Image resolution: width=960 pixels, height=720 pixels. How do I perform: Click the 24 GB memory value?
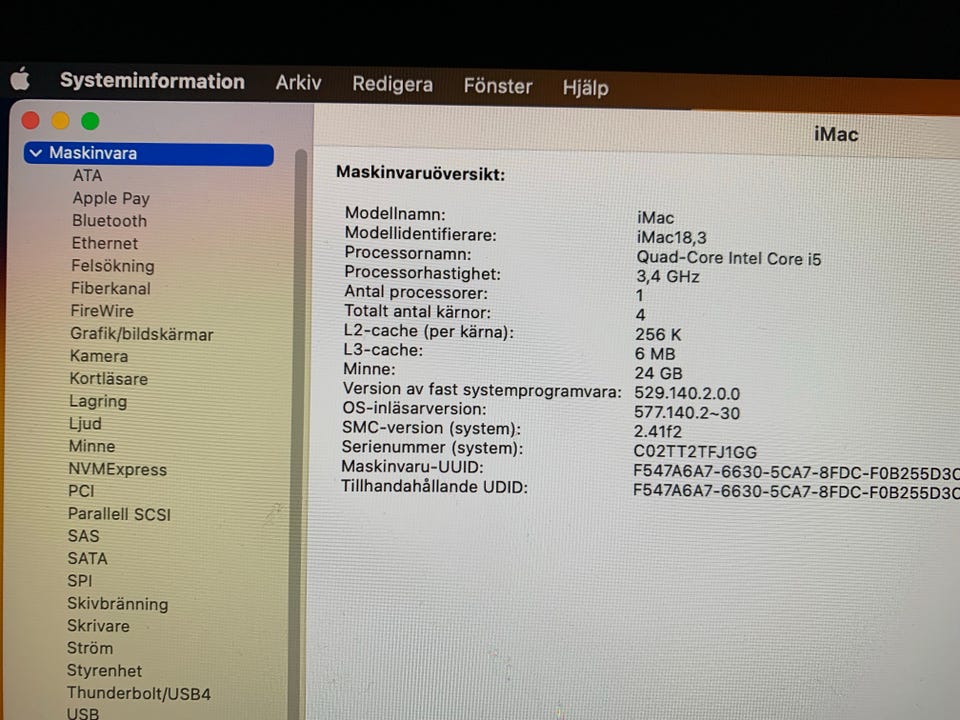click(x=658, y=373)
